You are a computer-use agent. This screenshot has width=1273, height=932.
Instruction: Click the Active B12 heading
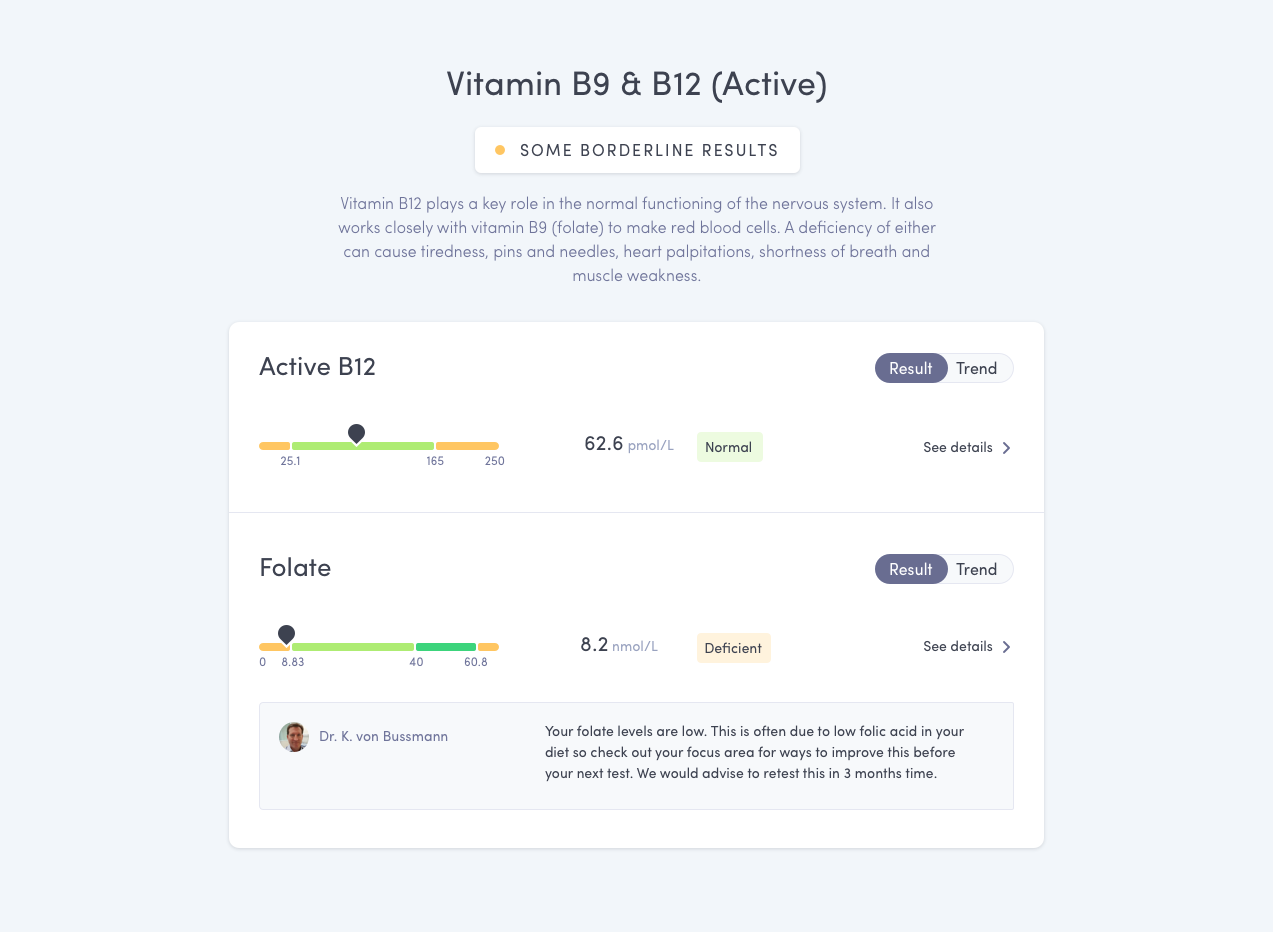317,367
